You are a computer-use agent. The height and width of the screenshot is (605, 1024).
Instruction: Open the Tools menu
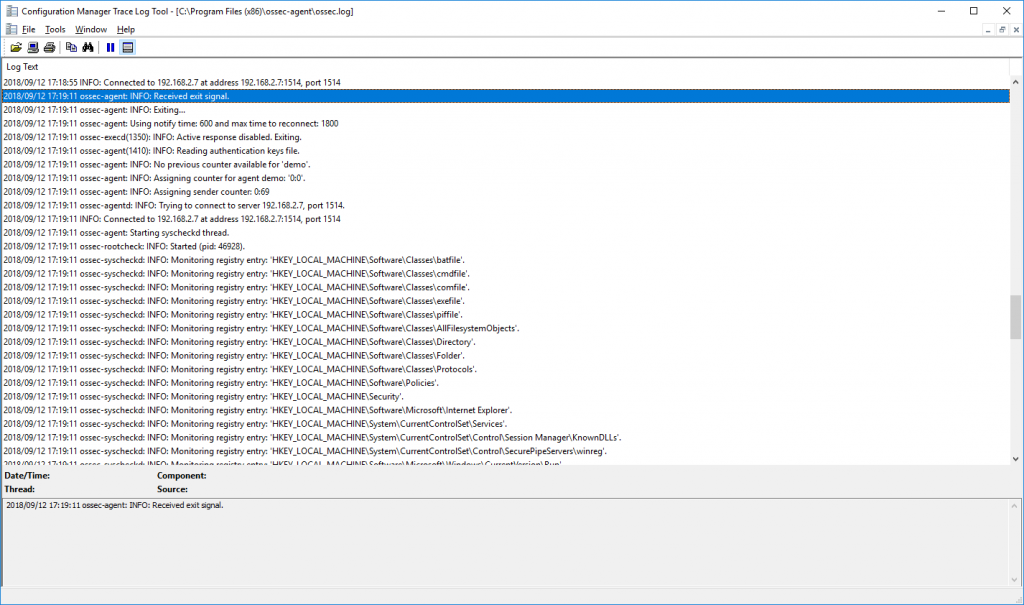click(55, 29)
